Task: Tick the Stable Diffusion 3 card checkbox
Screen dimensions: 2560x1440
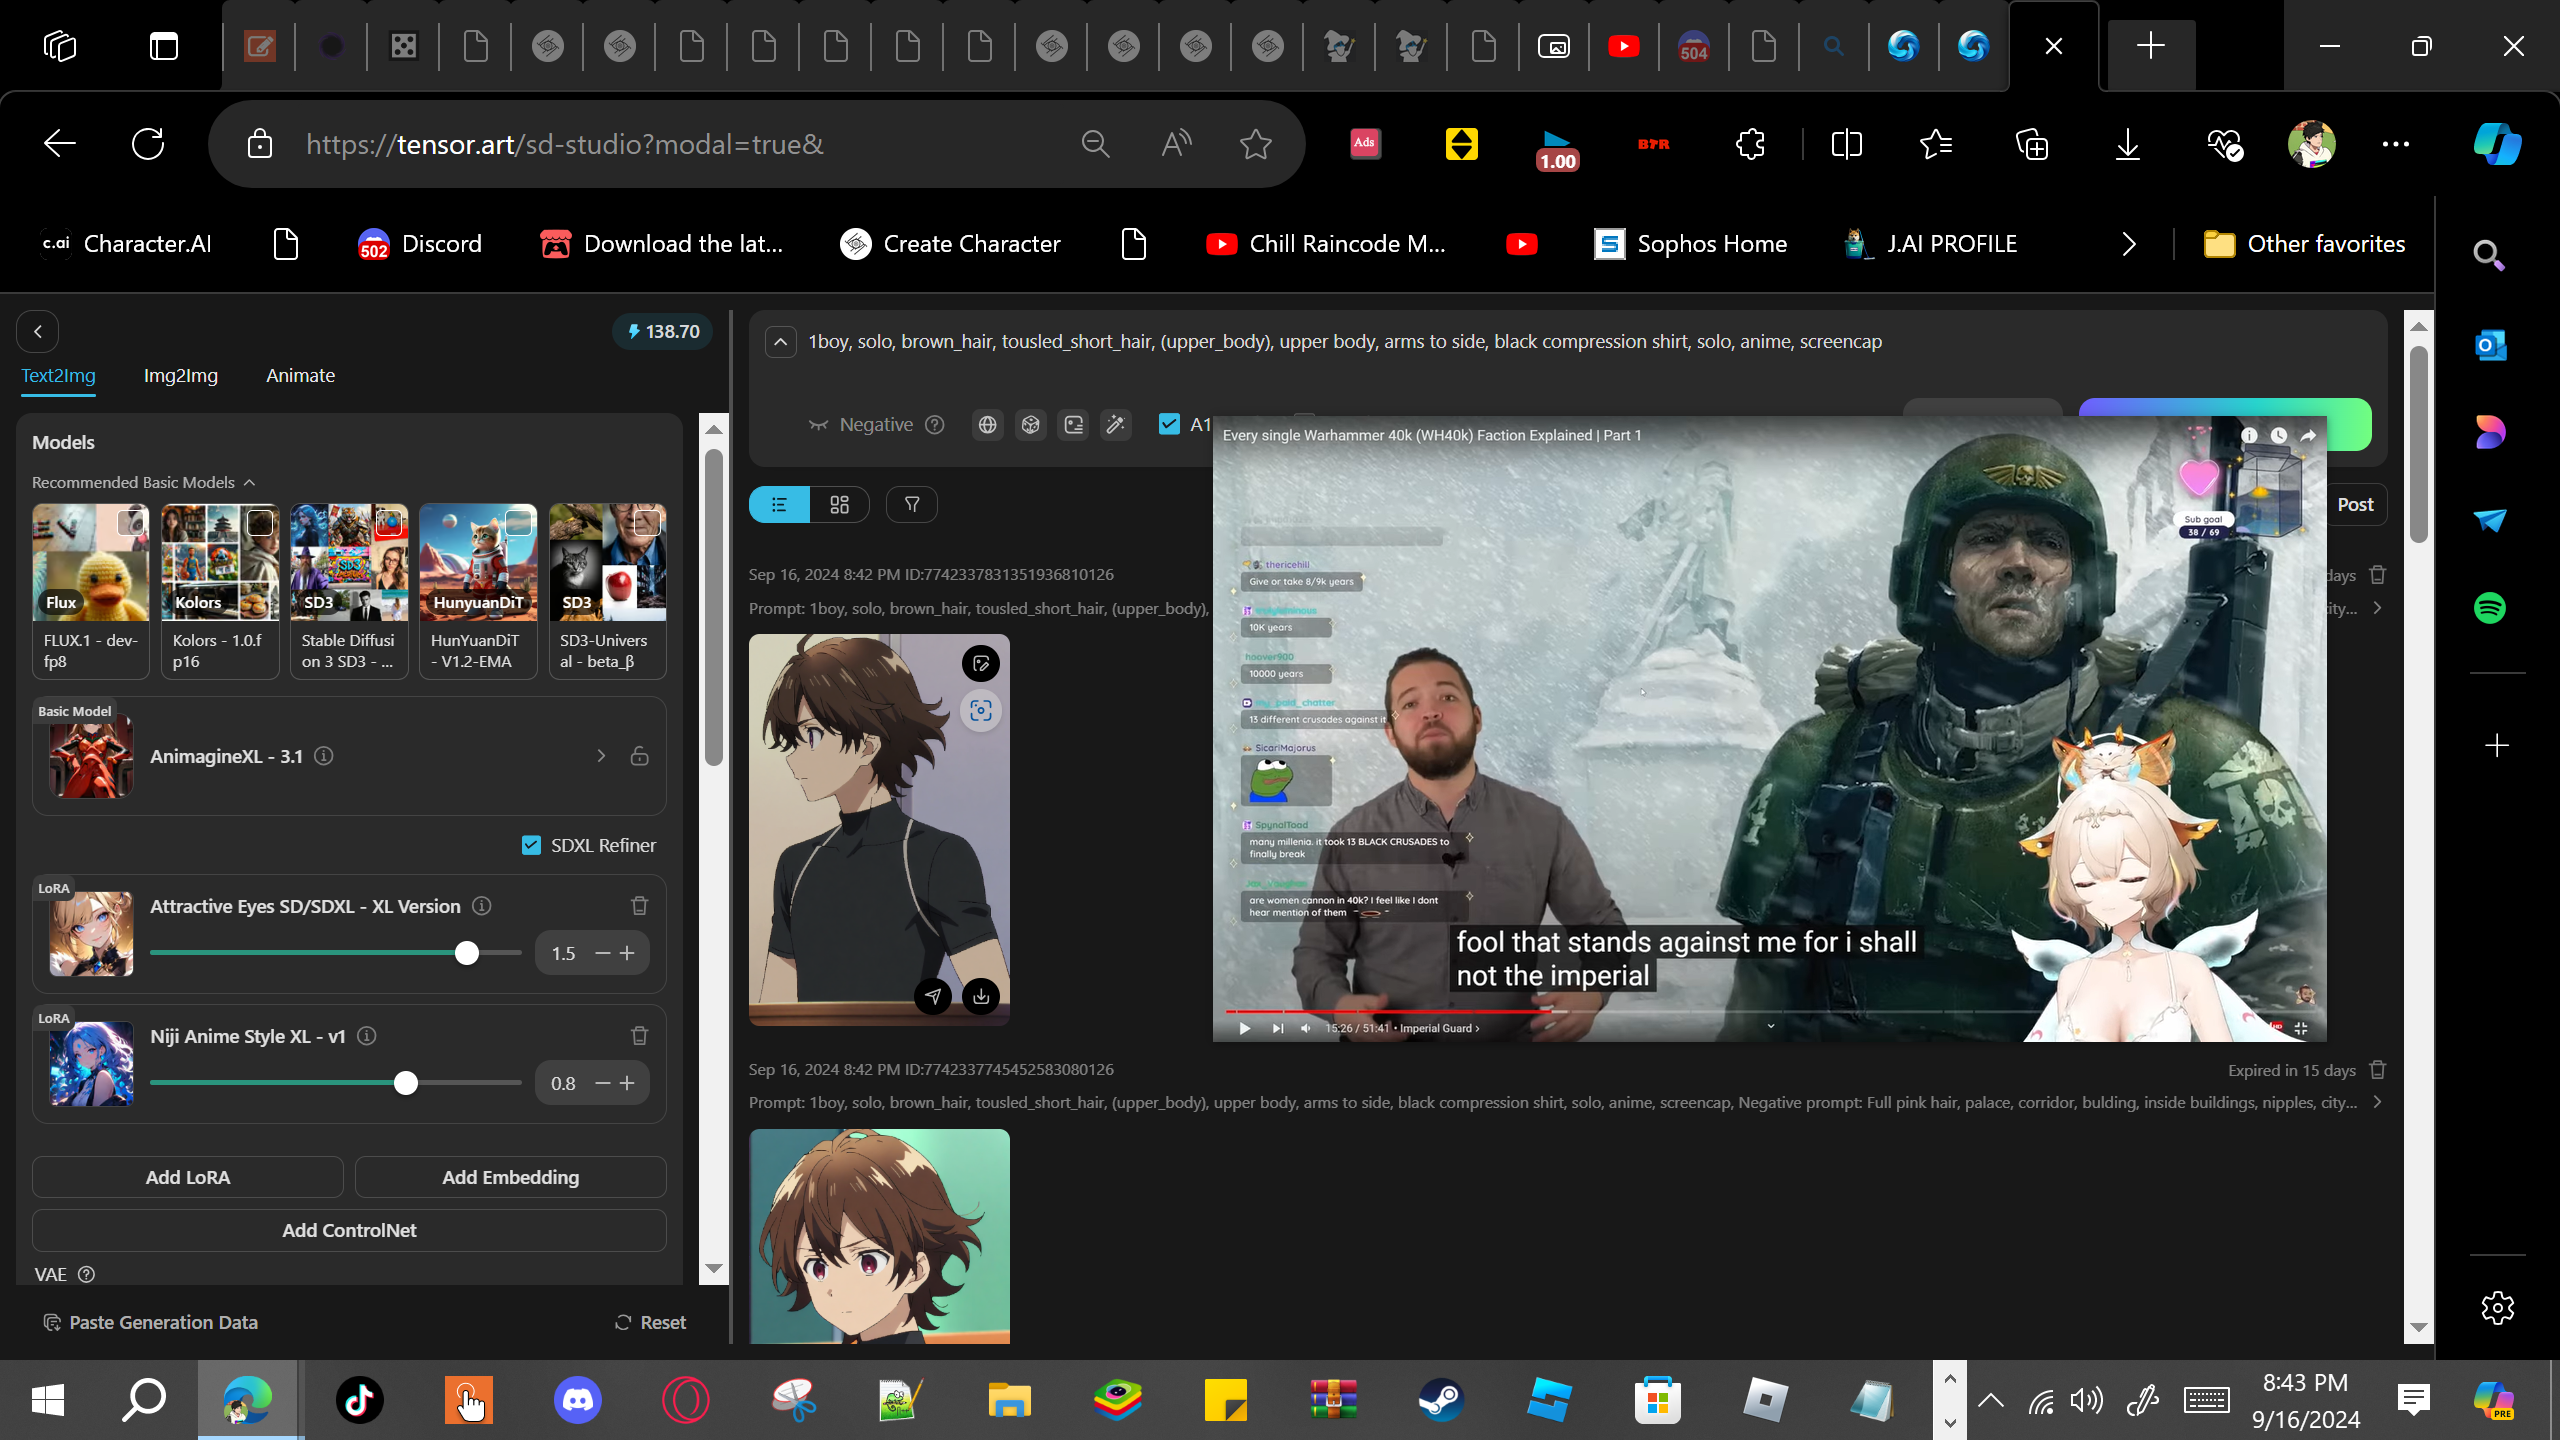Action: click(389, 523)
